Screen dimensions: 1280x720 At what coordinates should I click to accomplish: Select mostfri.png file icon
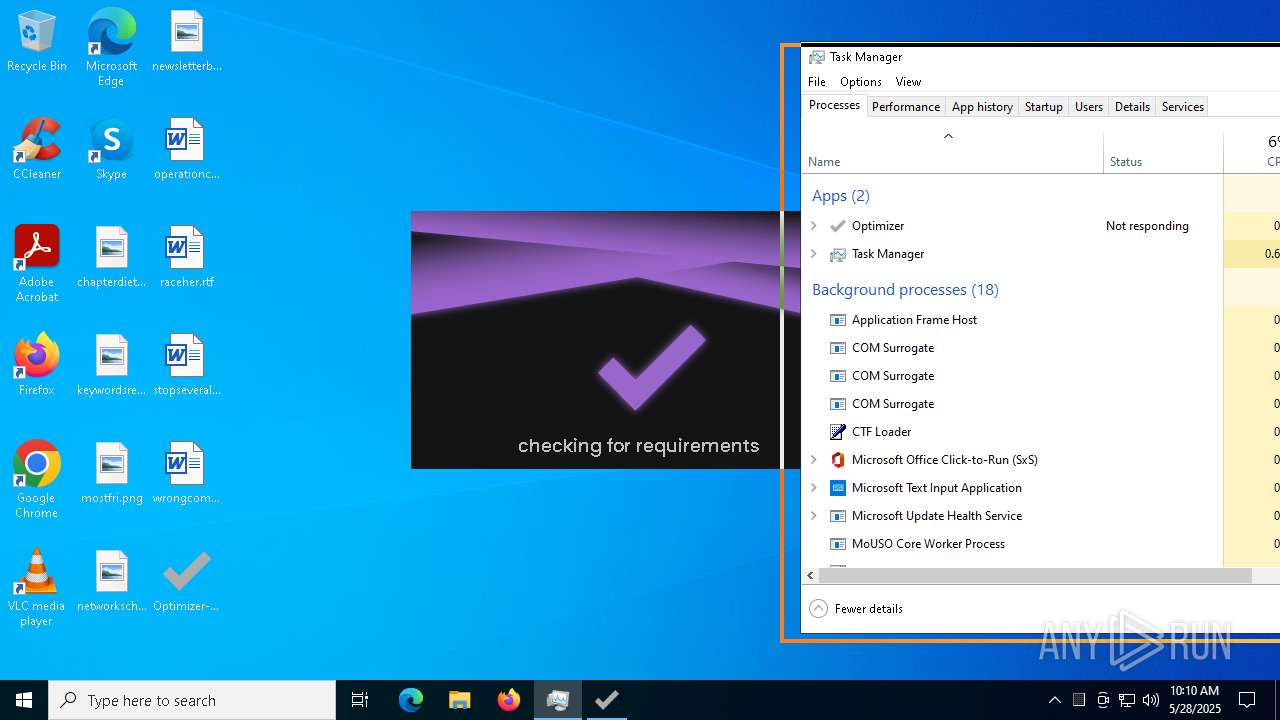[x=112, y=474]
